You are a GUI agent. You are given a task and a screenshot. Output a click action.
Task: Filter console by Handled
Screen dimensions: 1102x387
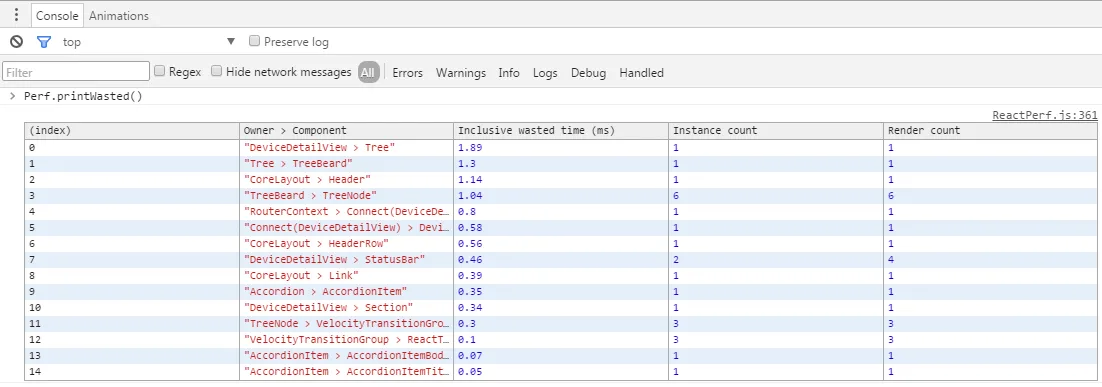tap(641, 72)
